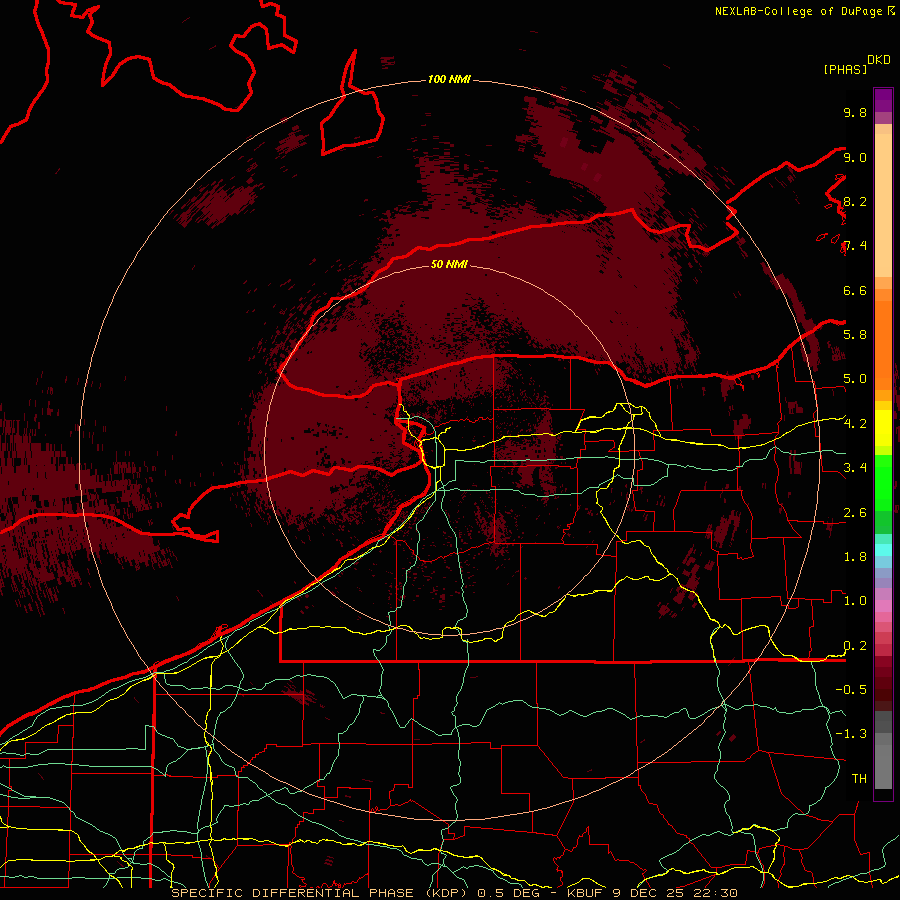Click the 9.0 value on color scale
Screen dimensions: 900x900
[855, 157]
